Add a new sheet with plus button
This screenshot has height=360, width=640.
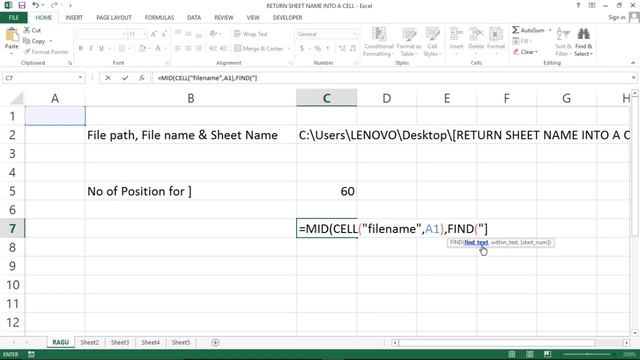click(216, 342)
